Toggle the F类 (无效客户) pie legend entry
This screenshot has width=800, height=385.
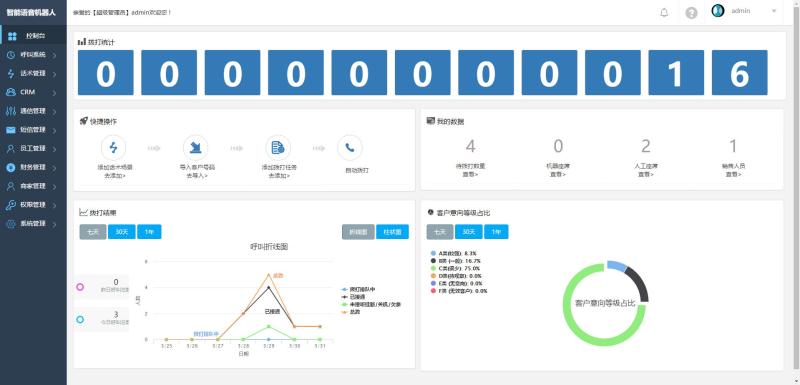point(459,291)
